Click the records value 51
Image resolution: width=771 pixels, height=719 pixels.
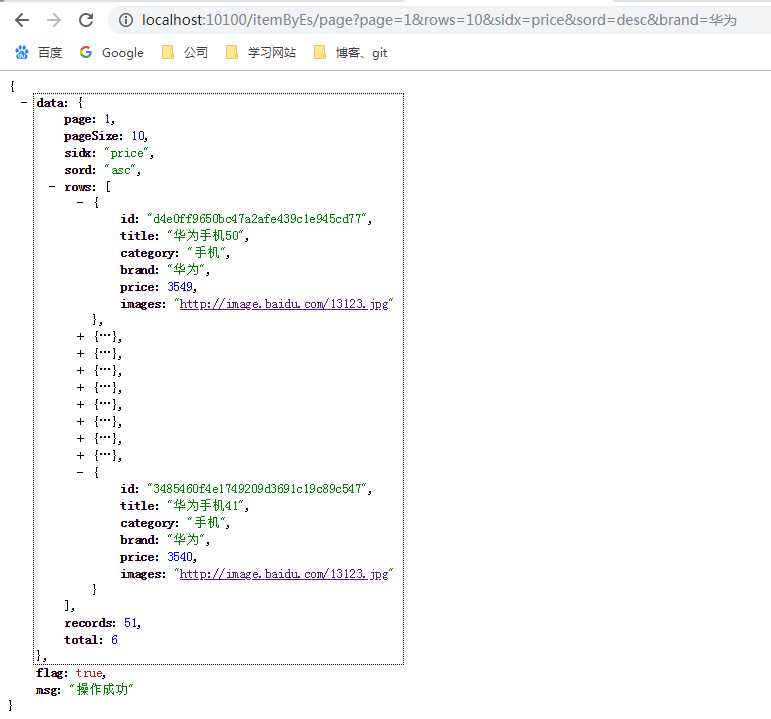click(131, 623)
